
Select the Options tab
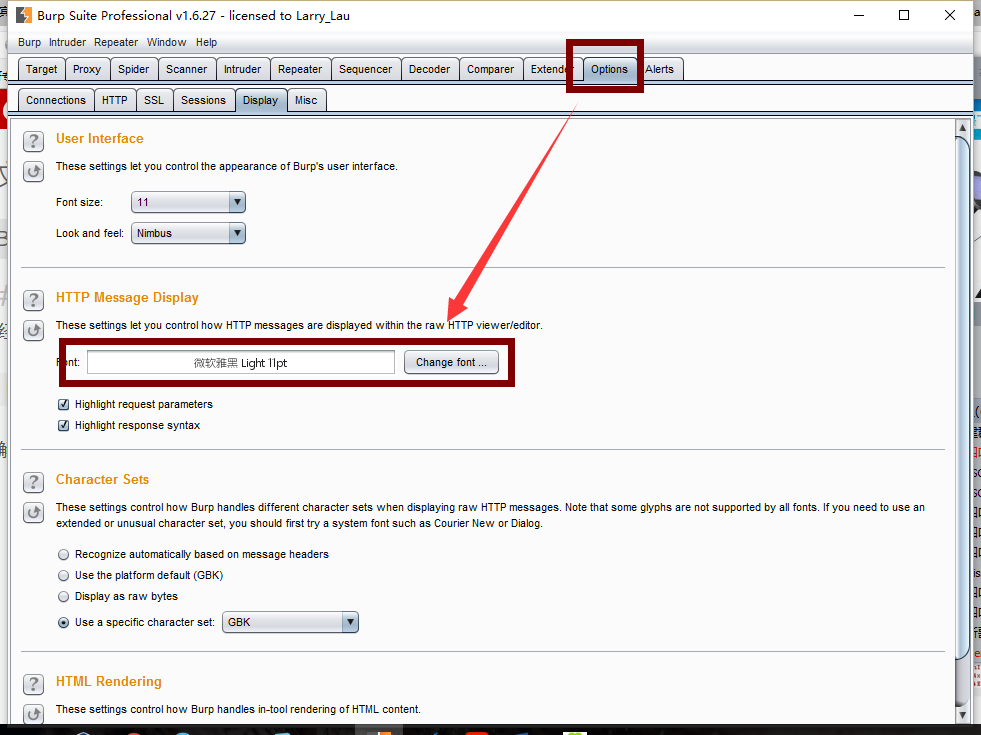point(609,69)
